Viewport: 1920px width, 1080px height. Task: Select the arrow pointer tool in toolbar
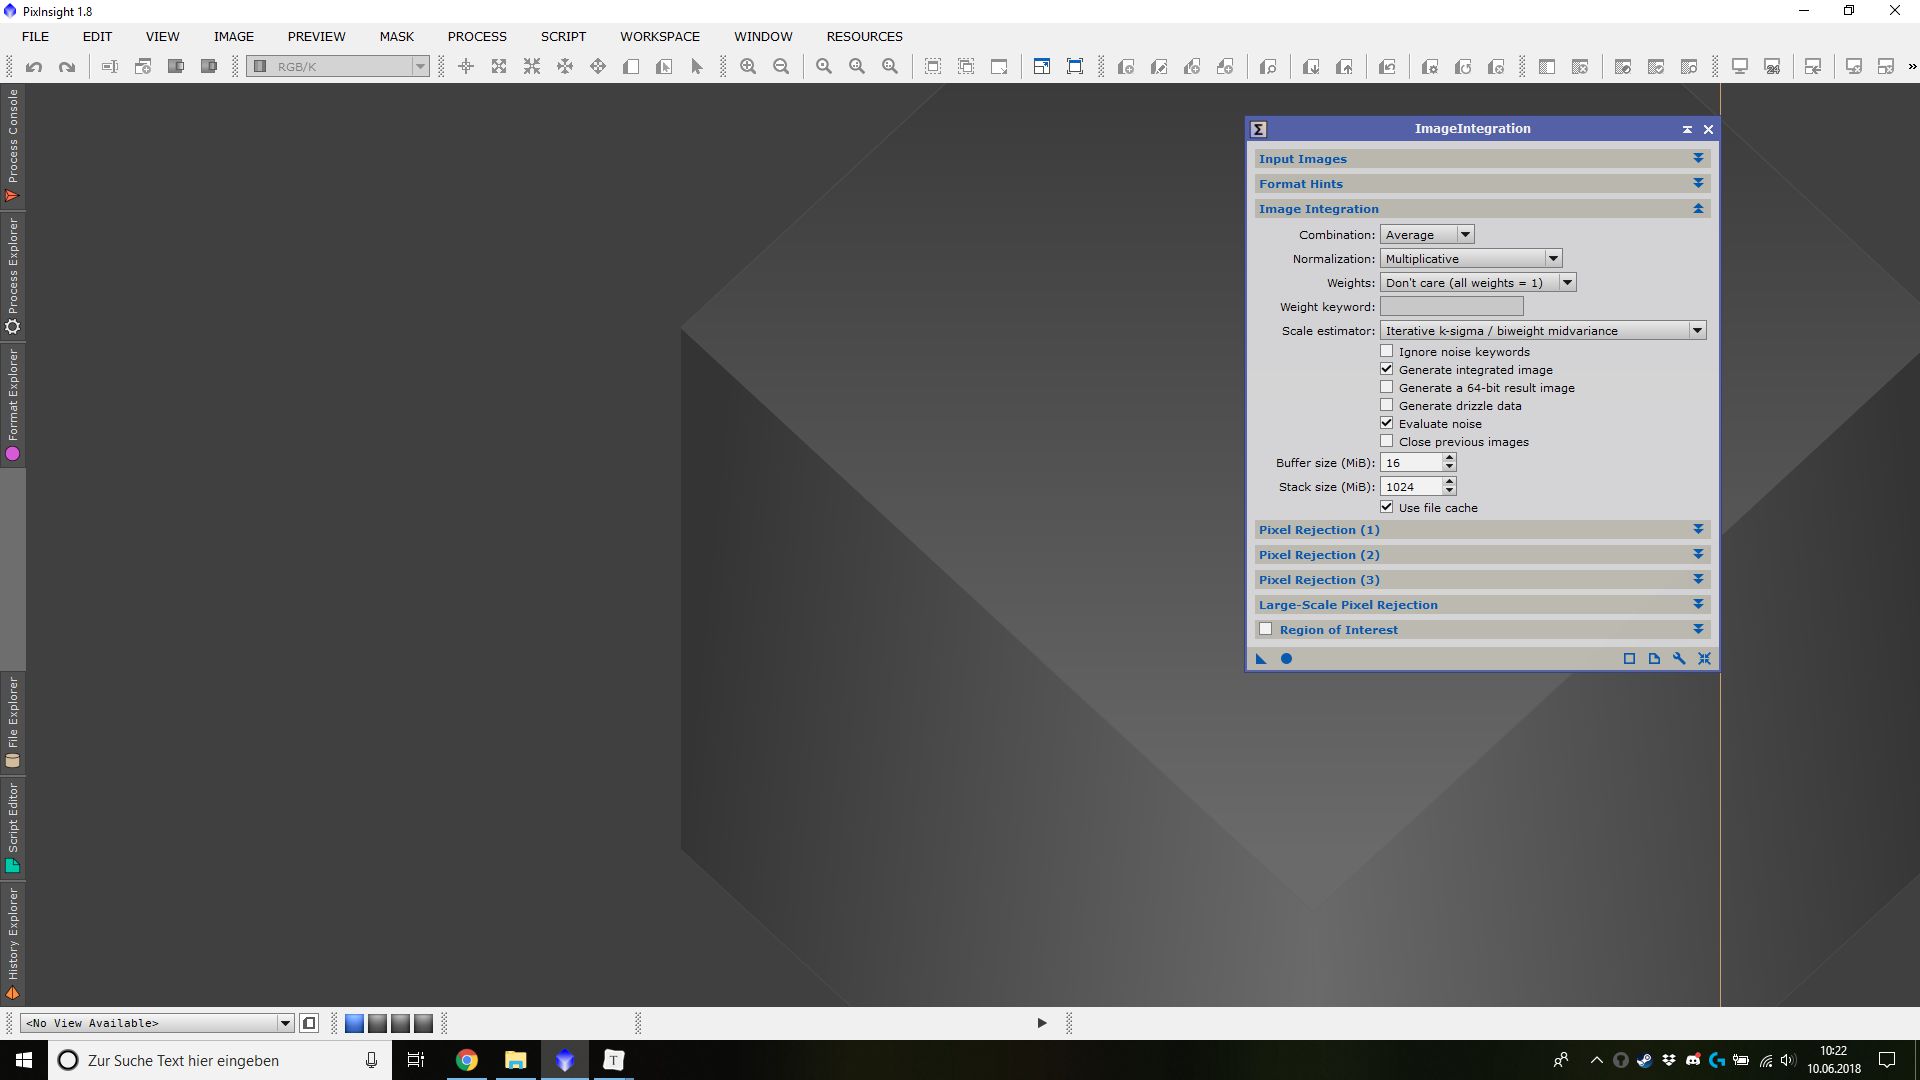(x=697, y=67)
